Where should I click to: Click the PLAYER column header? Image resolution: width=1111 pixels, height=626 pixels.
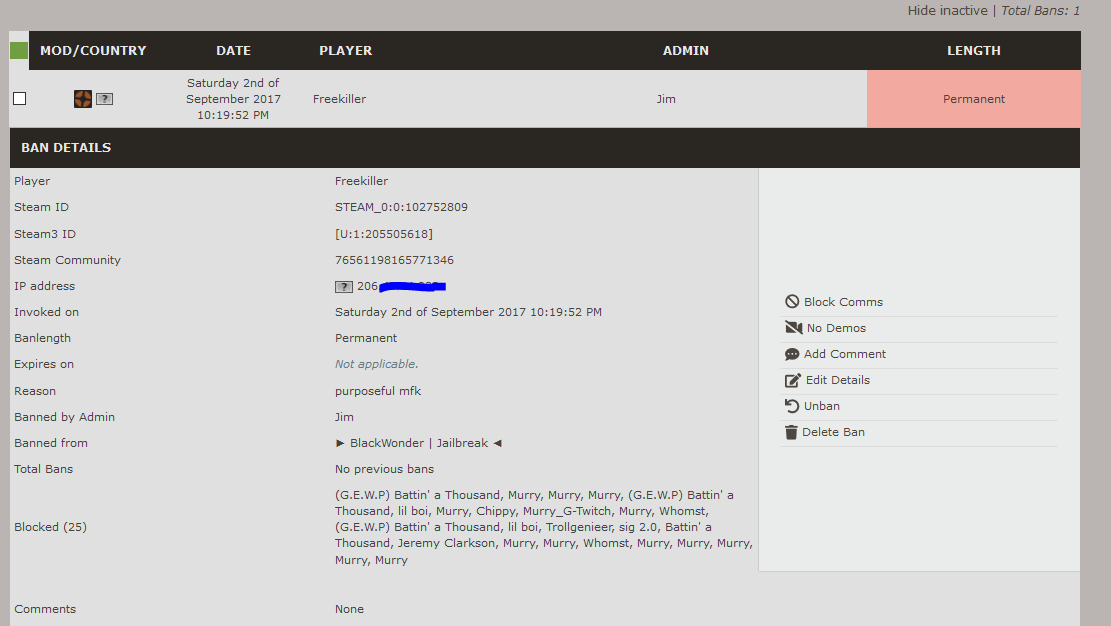click(345, 50)
